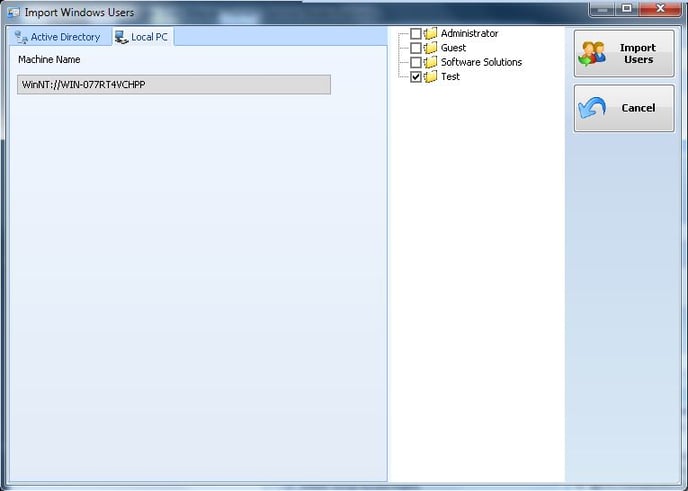Switch to the Active Directory tab
The image size is (688, 491).
coord(58,37)
